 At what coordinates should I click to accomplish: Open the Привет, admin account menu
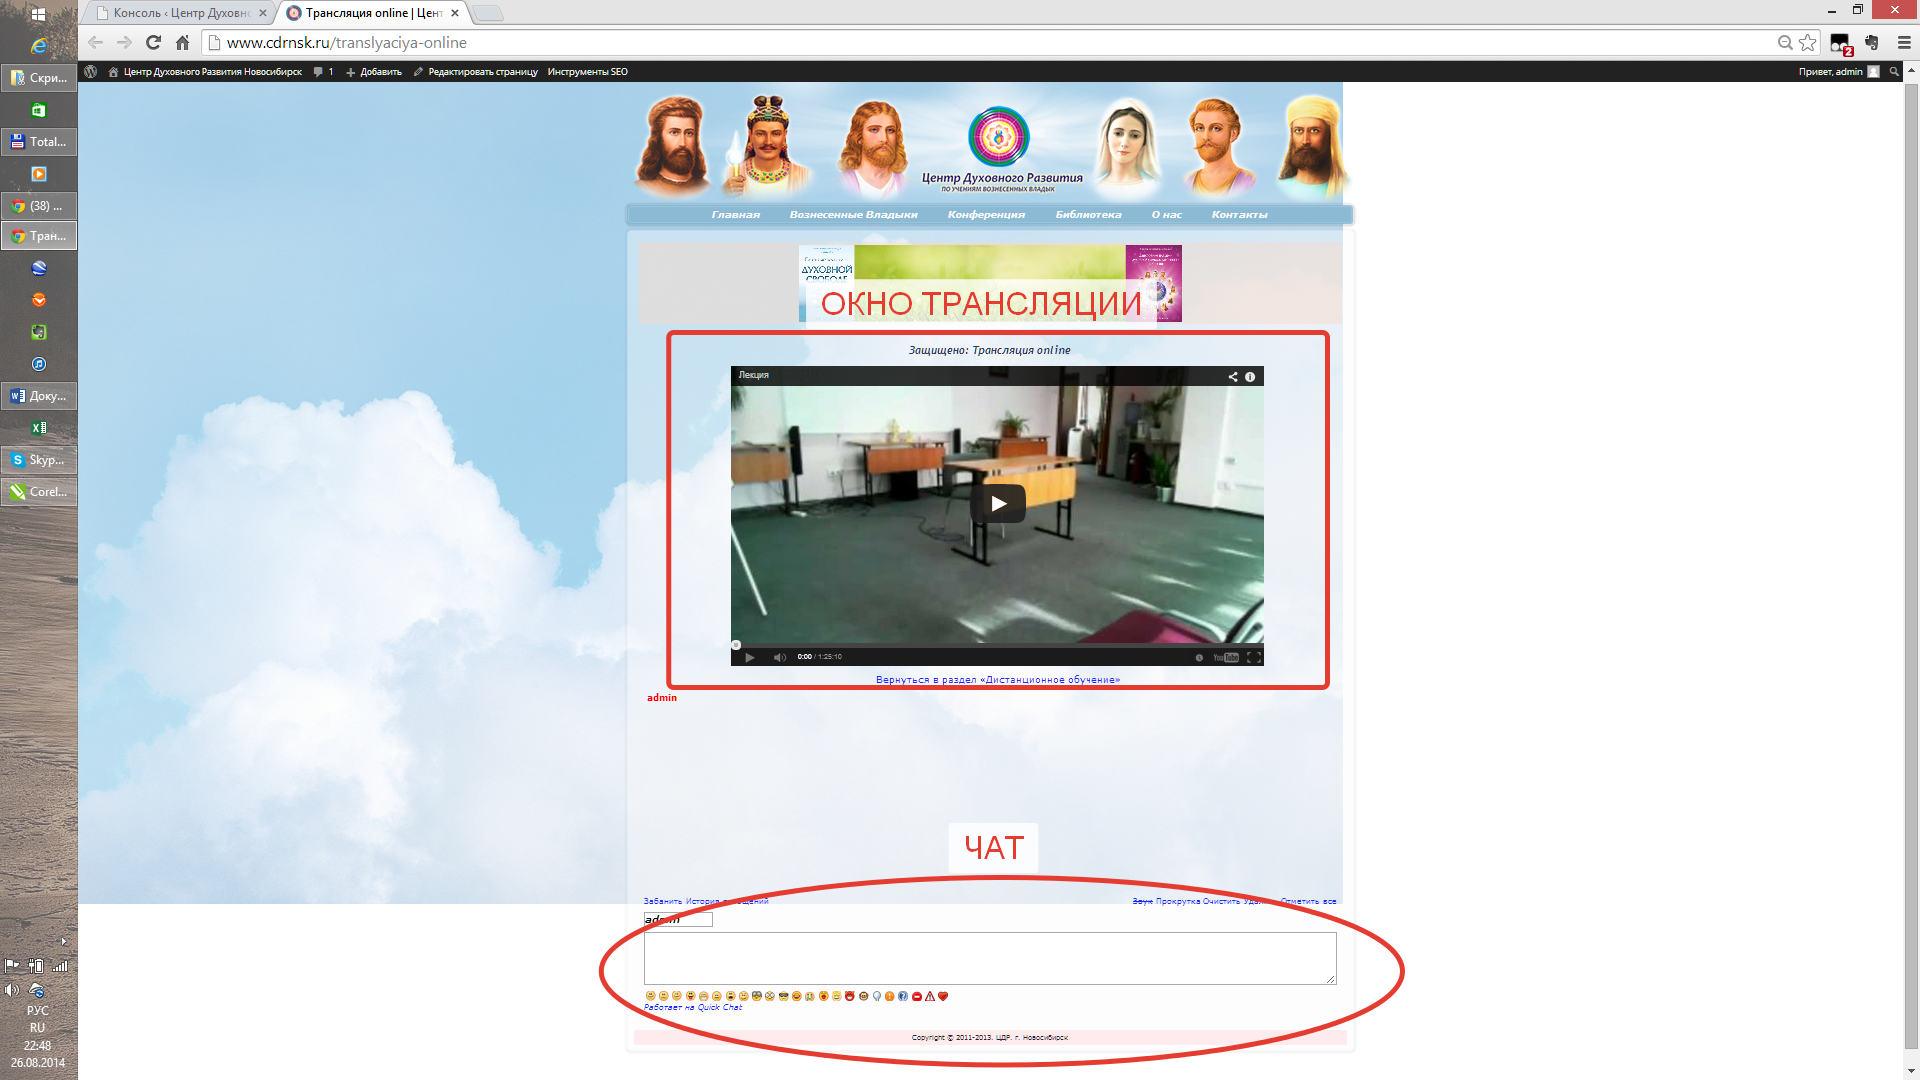[1838, 71]
